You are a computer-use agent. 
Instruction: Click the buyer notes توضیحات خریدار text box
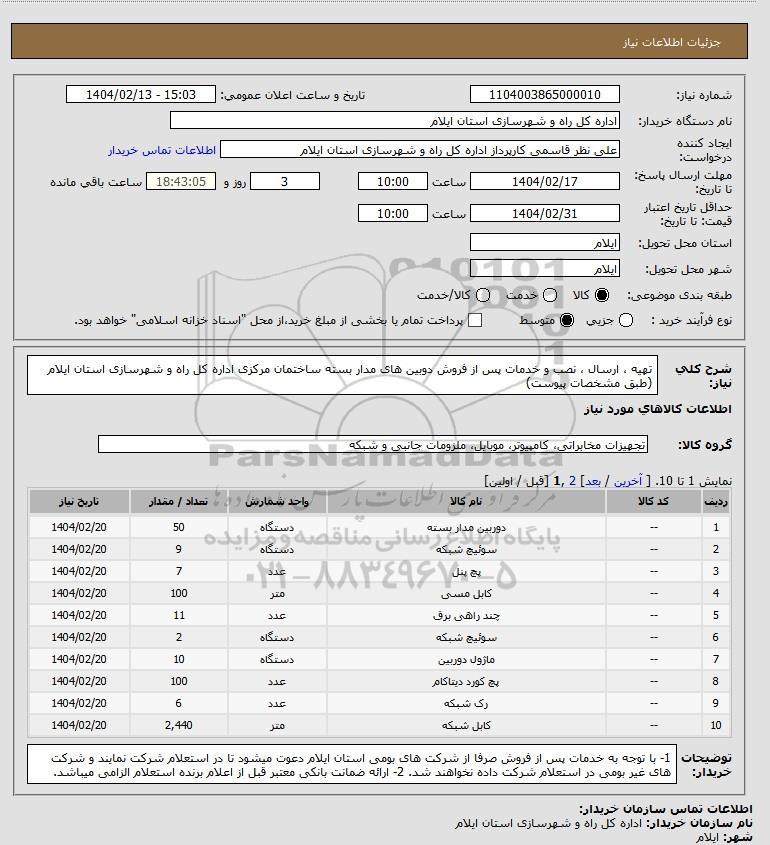[352, 764]
